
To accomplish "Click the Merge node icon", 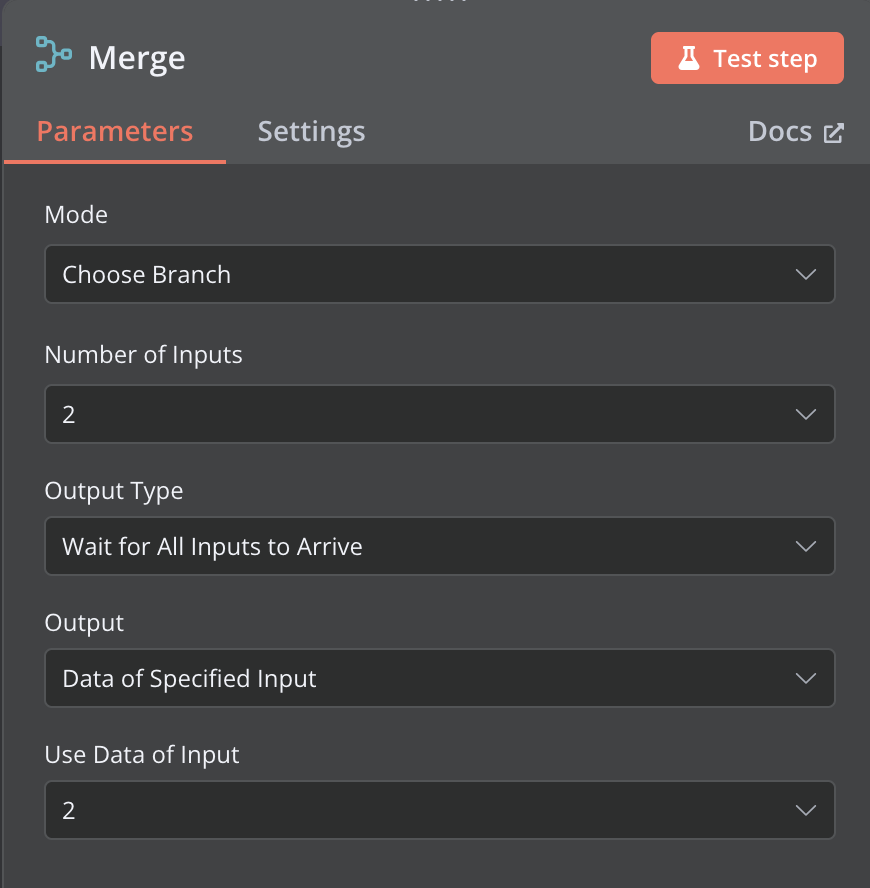I will 54,54.
